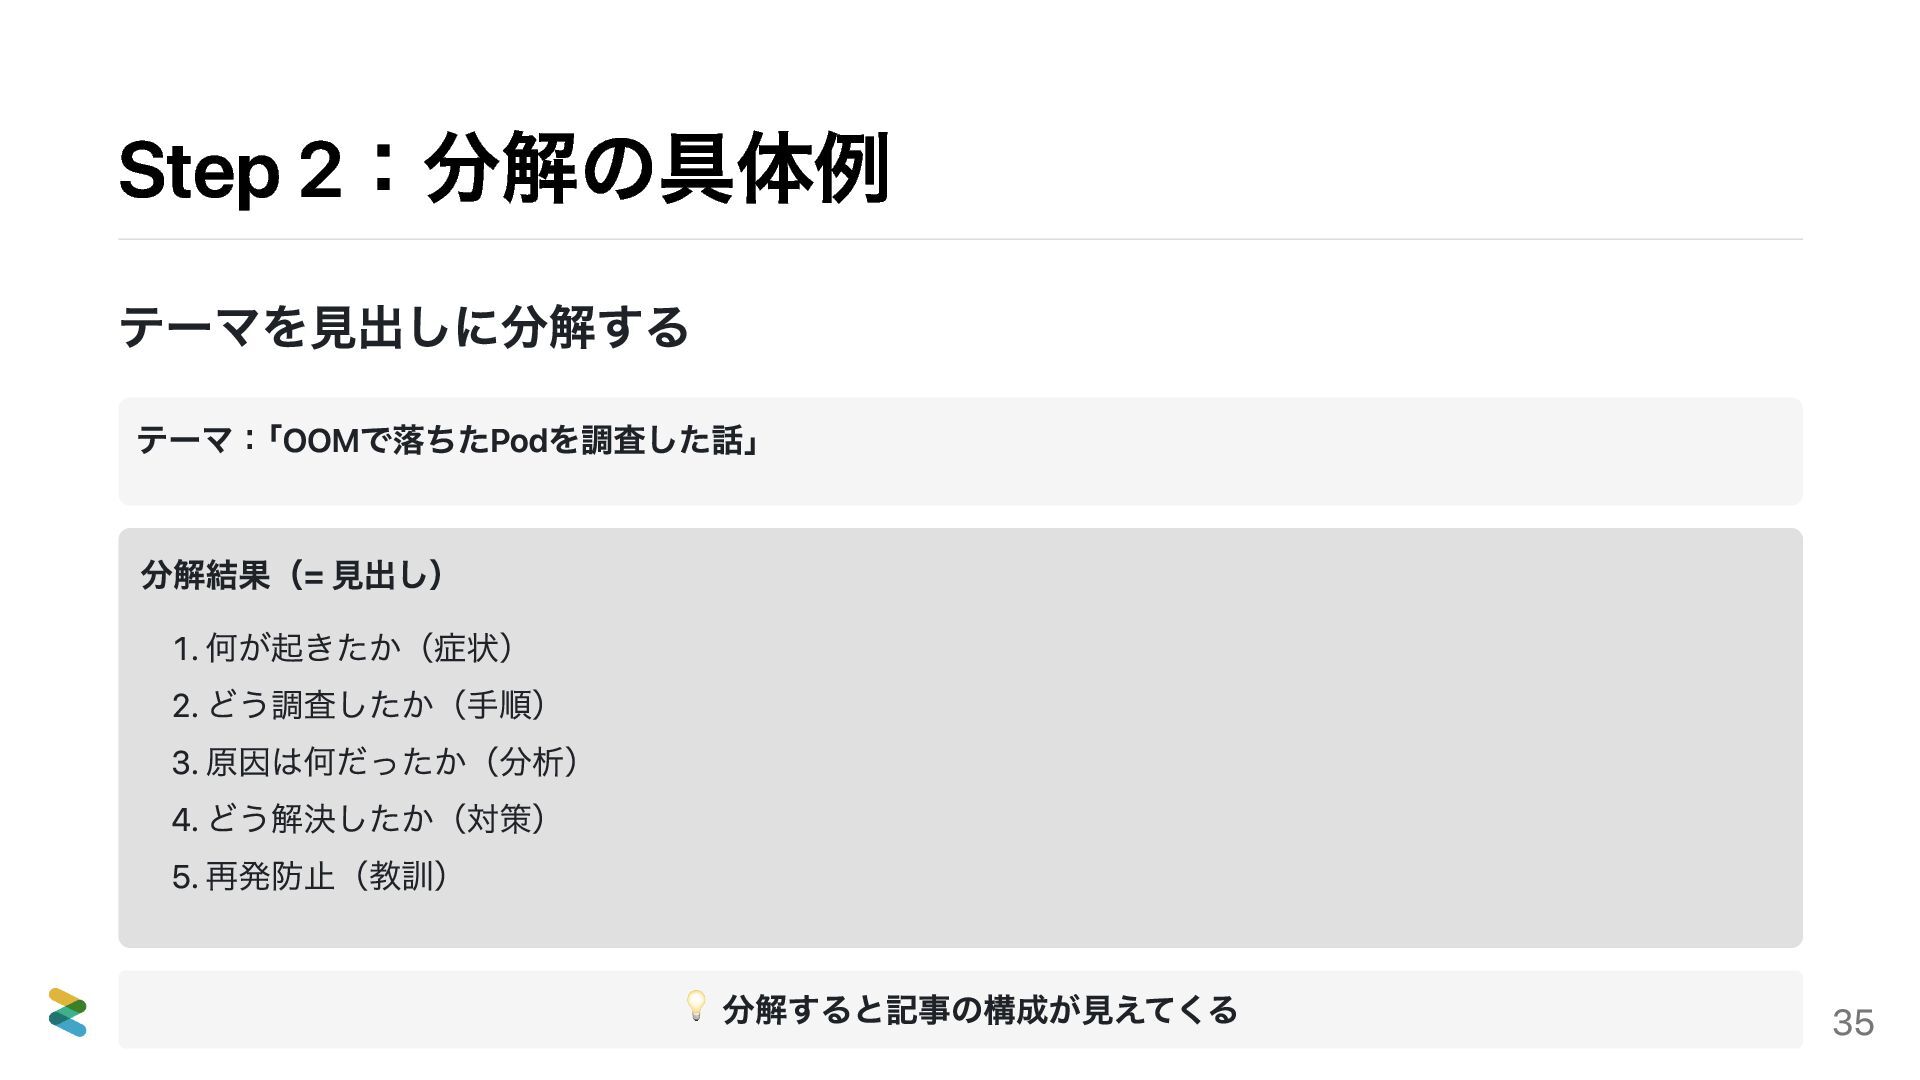Click the colorful logo icon at bottom-left
The width and height of the screenshot is (1920, 1080).
click(x=67, y=1012)
